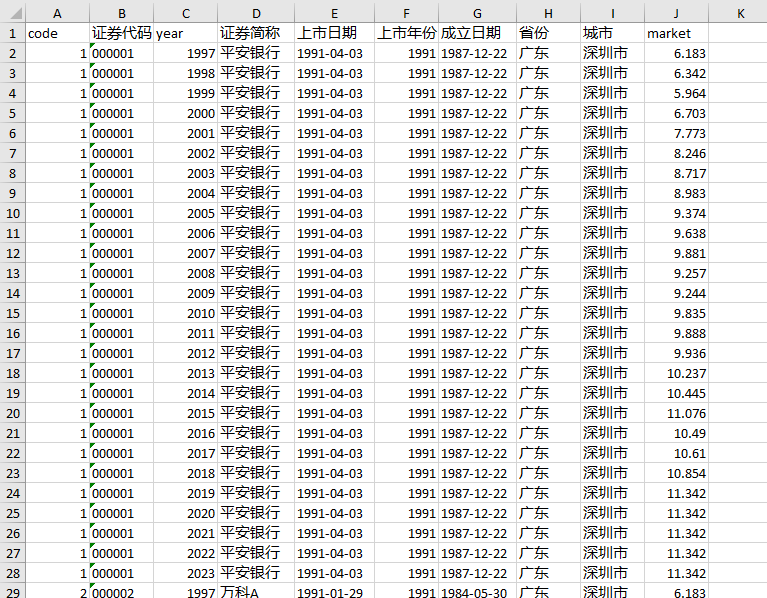
Task: Select market value 10.854
Action: (677, 473)
